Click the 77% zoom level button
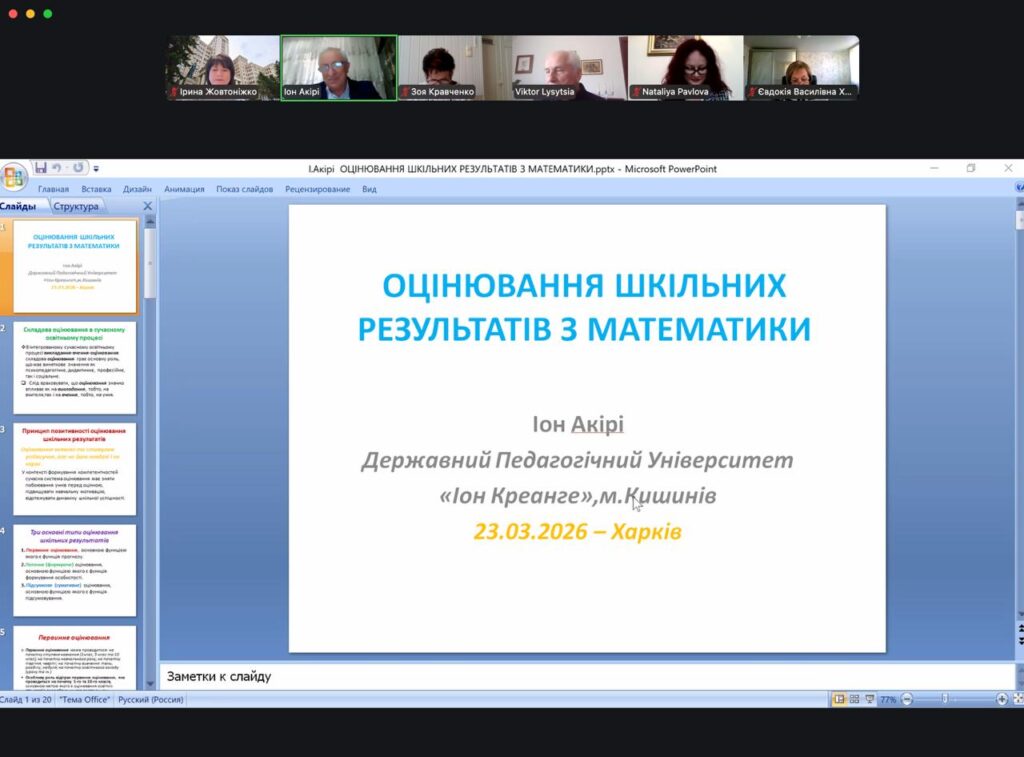The image size is (1024, 757). click(887, 700)
